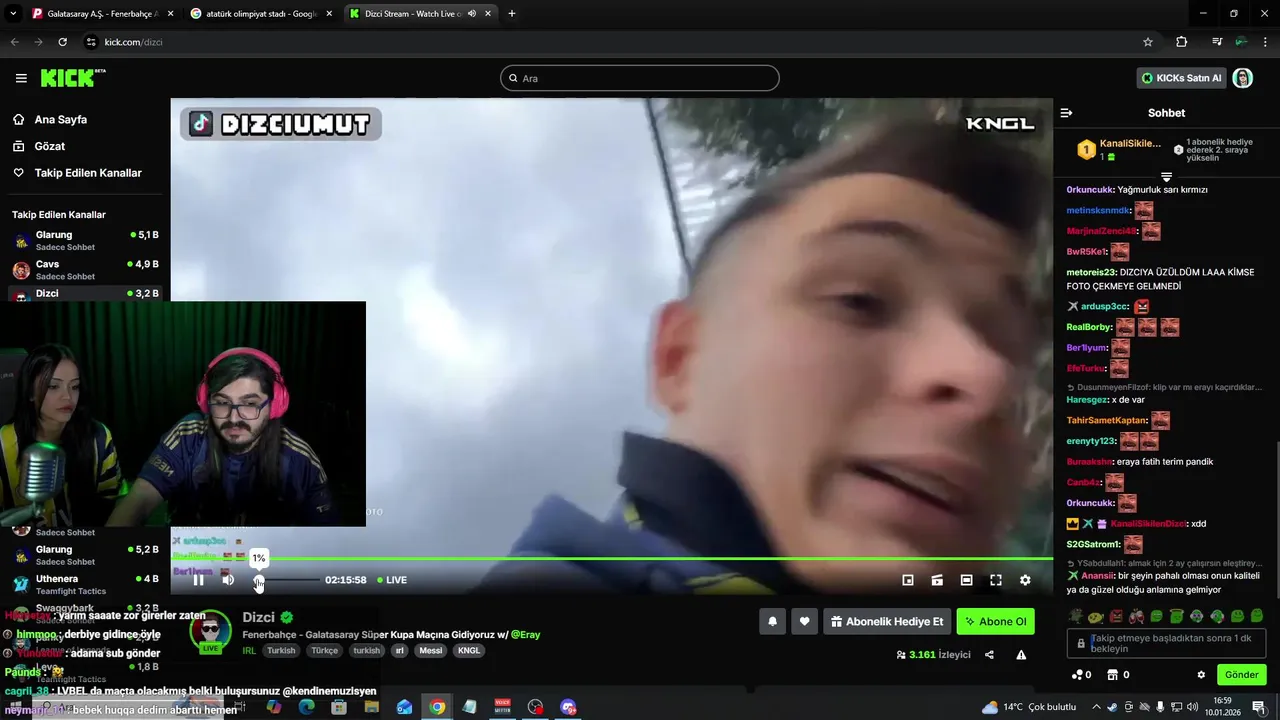Open the @Eray mention link in title
The height and width of the screenshot is (720, 1280).
click(525, 635)
